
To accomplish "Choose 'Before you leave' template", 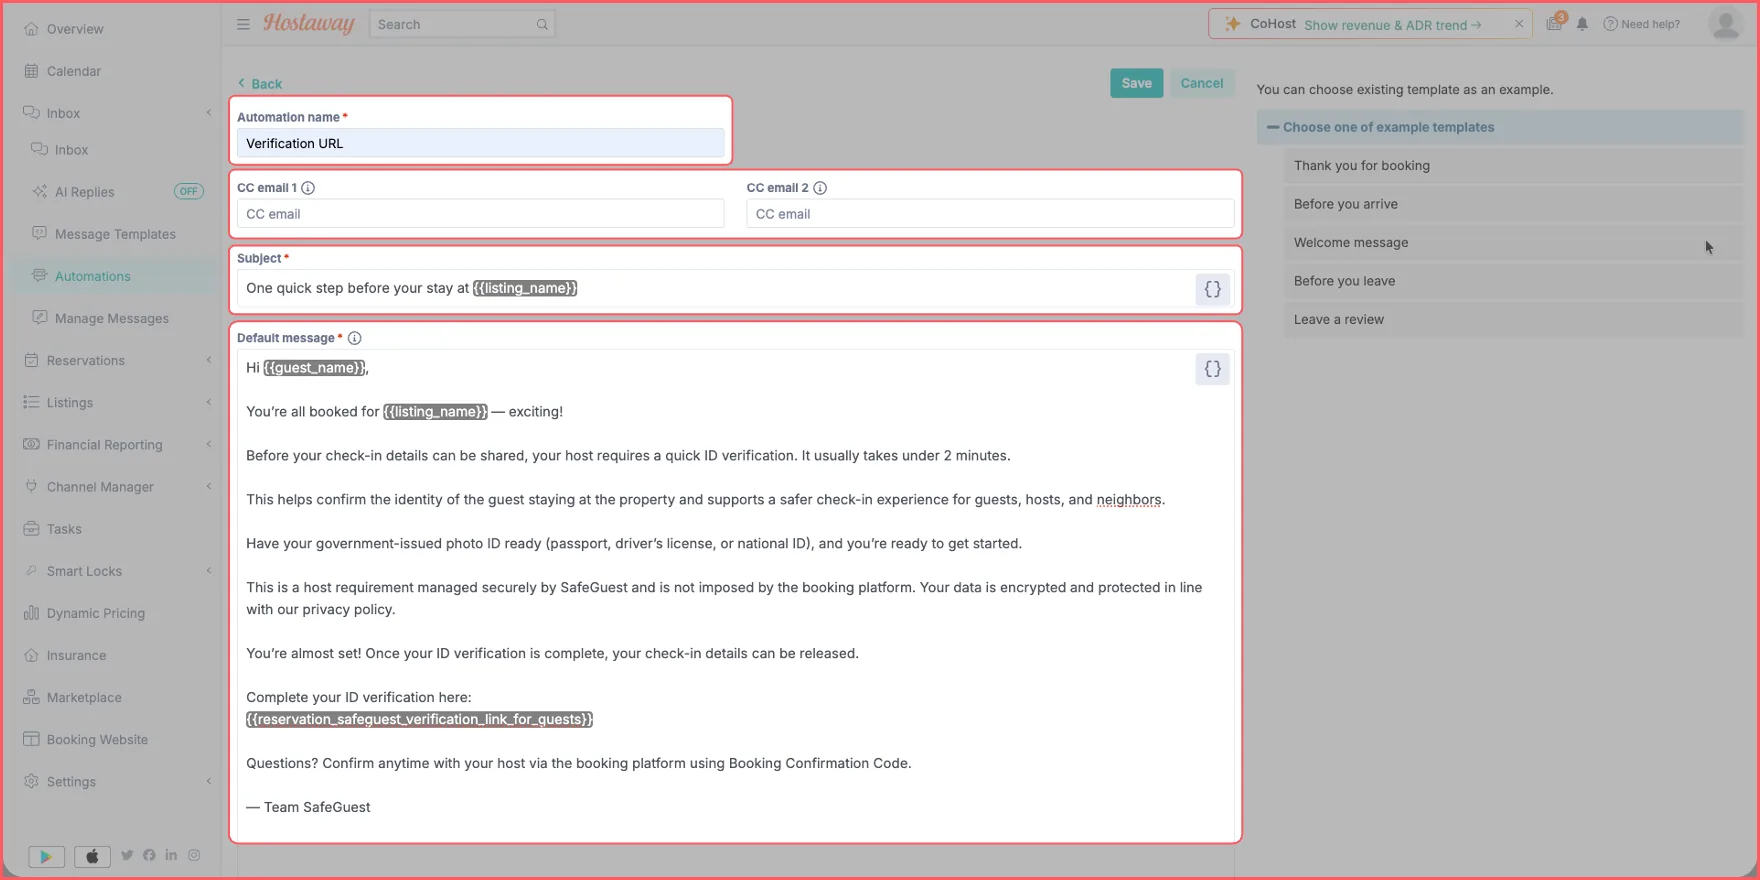I will [x=1513, y=281].
